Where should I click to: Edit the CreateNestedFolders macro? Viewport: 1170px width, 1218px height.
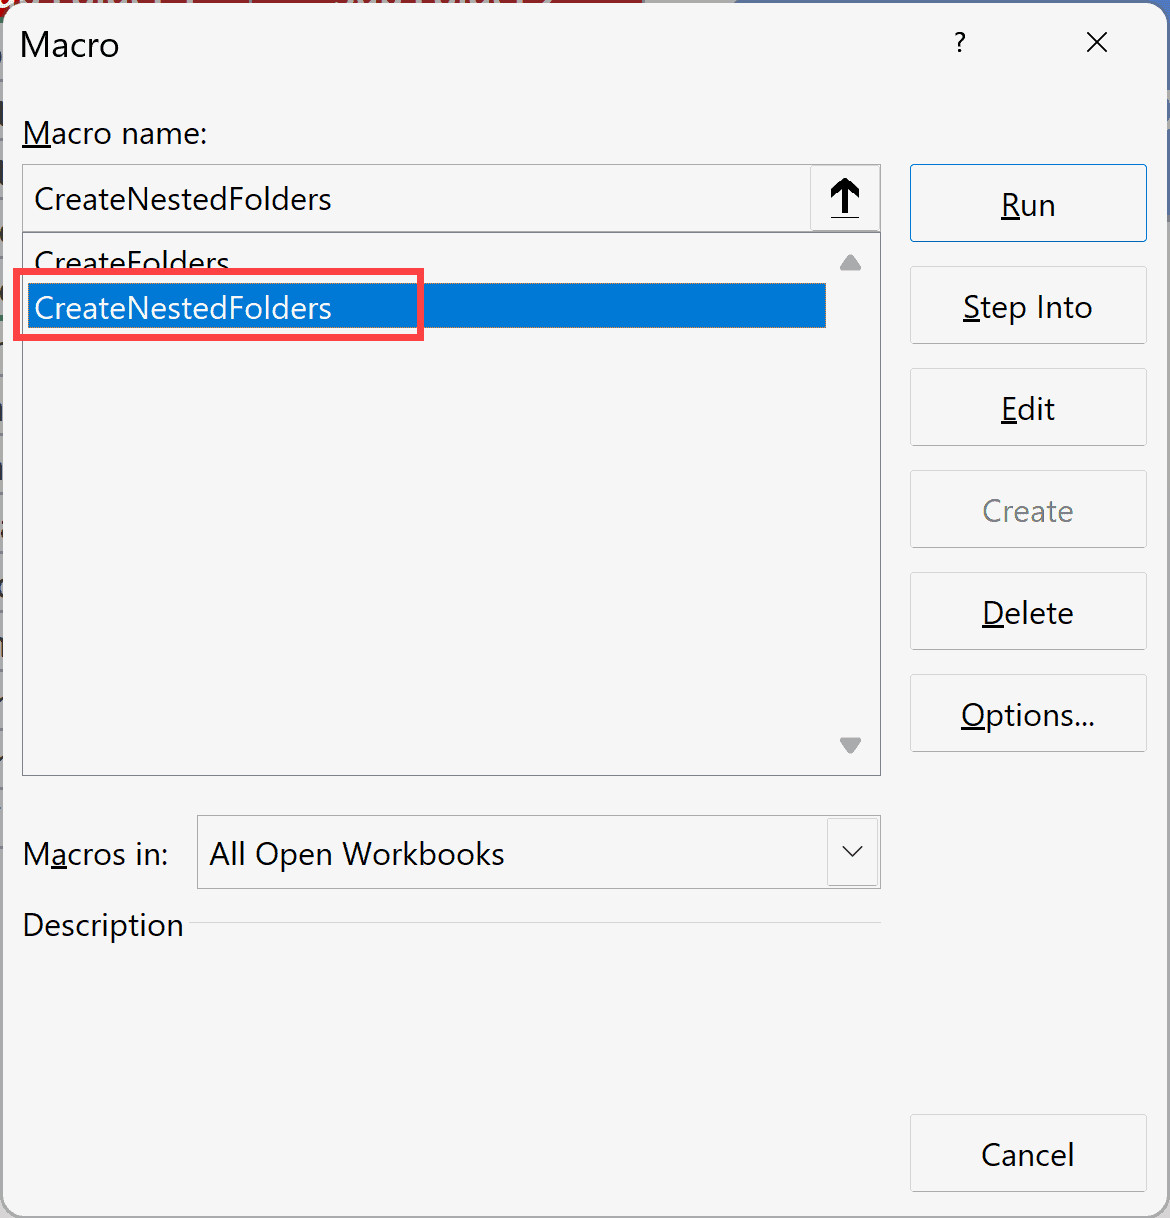pos(1027,408)
